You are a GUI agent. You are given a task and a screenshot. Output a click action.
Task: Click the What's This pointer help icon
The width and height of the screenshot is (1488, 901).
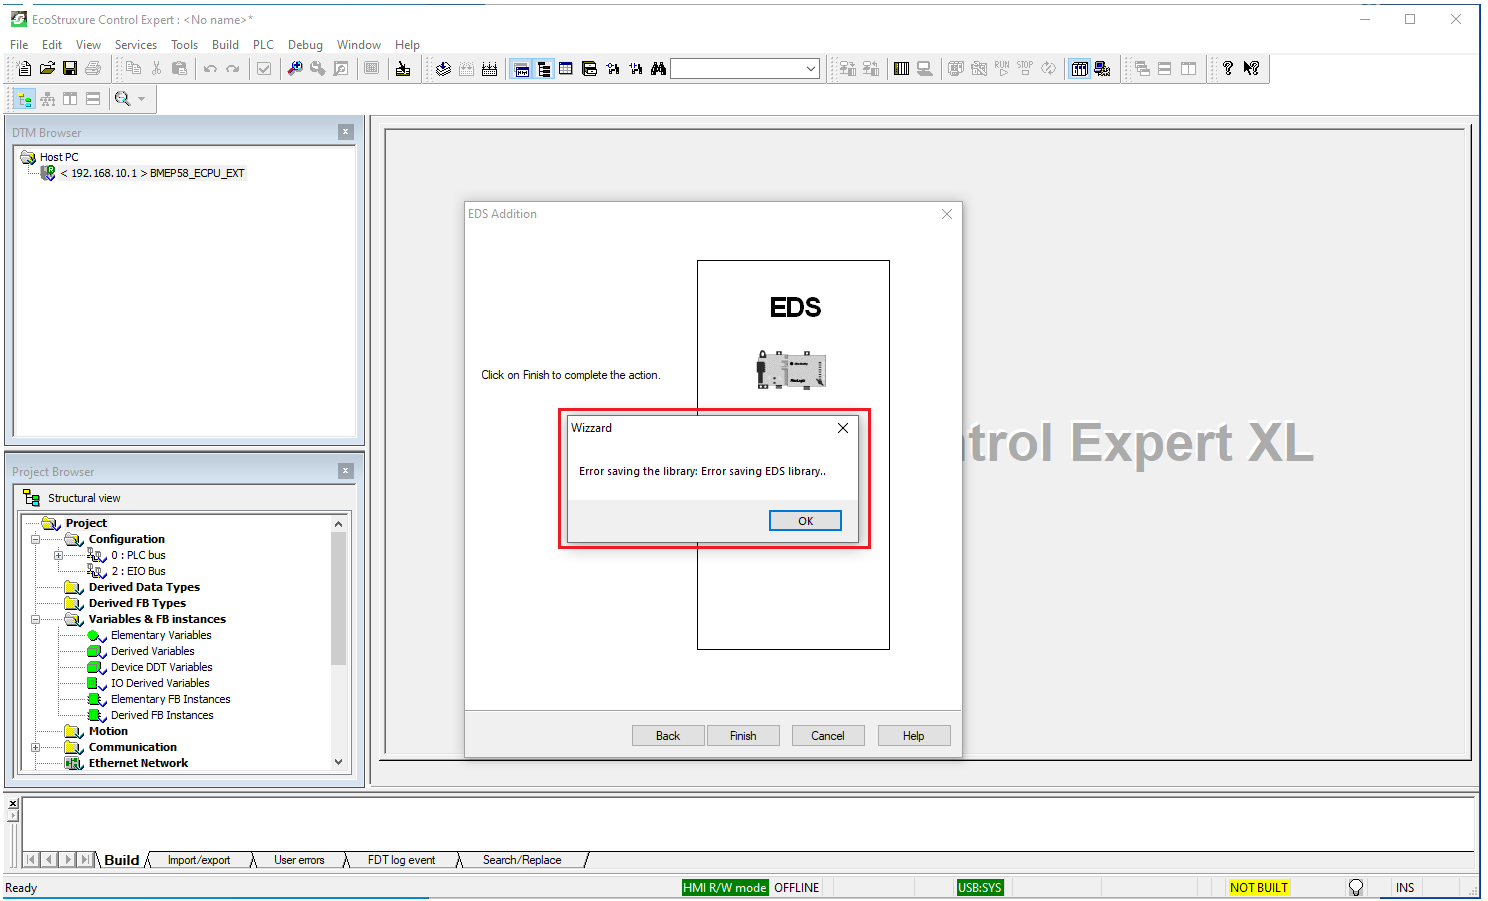click(x=1251, y=69)
